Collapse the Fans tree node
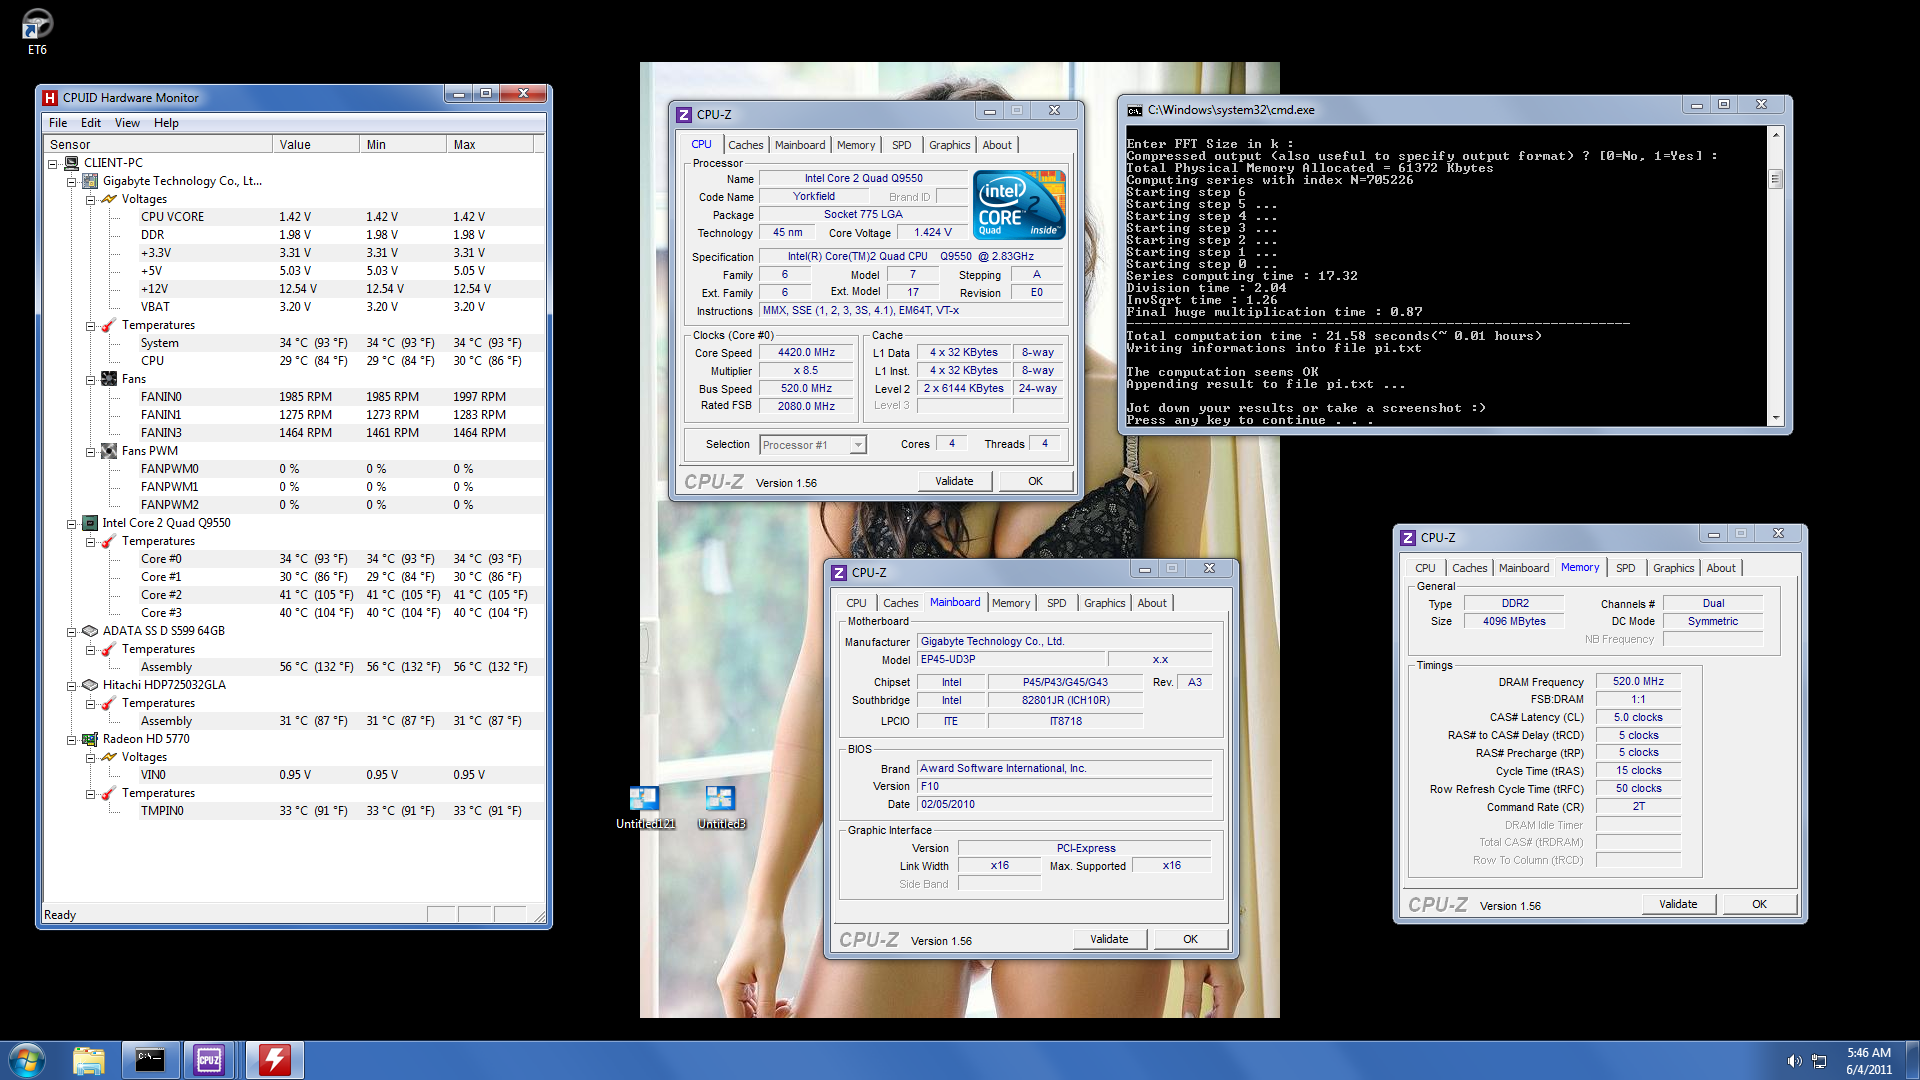 (91, 380)
